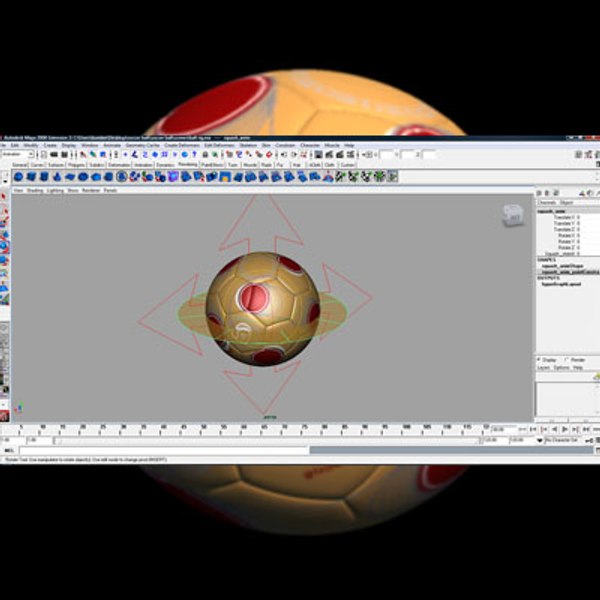Open the Constrain menu
Image resolution: width=600 pixels, height=600 pixels.
pyautogui.click(x=285, y=145)
